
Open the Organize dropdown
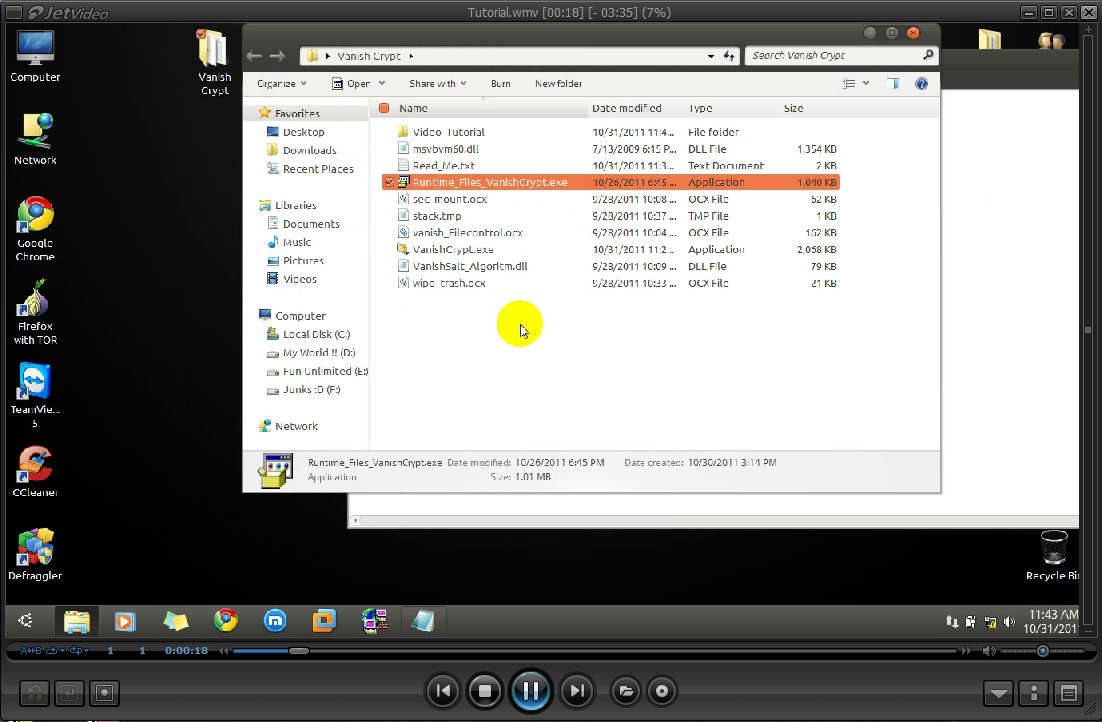[x=281, y=84]
